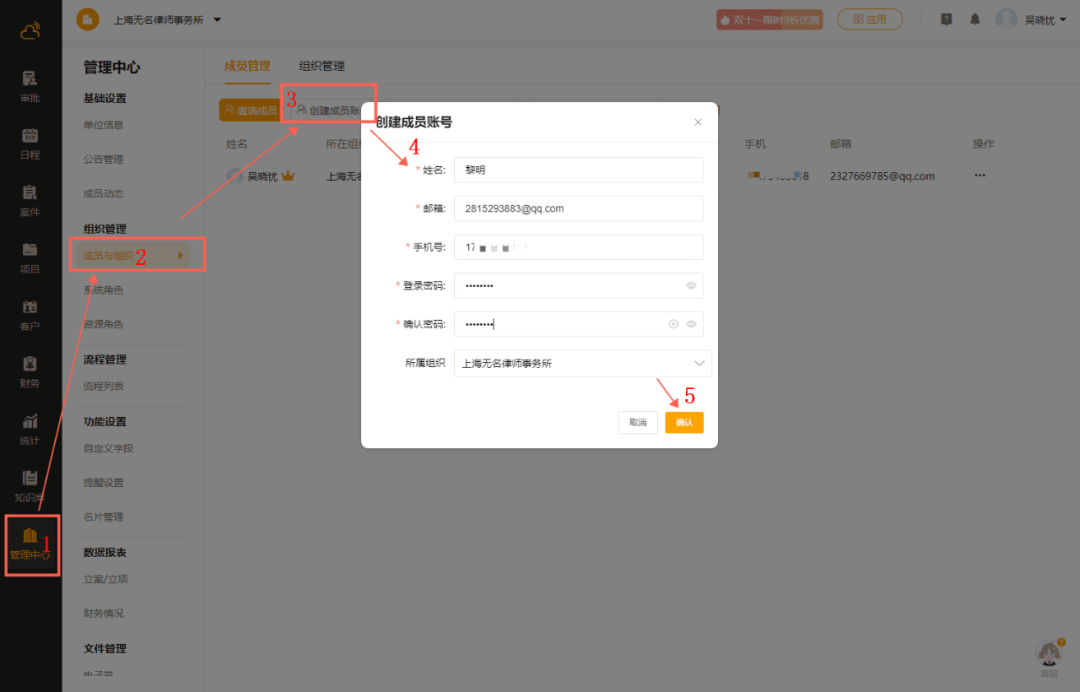1080x692 pixels.
Task: Open the 统计 chart icon
Action: pyautogui.click(x=30, y=427)
